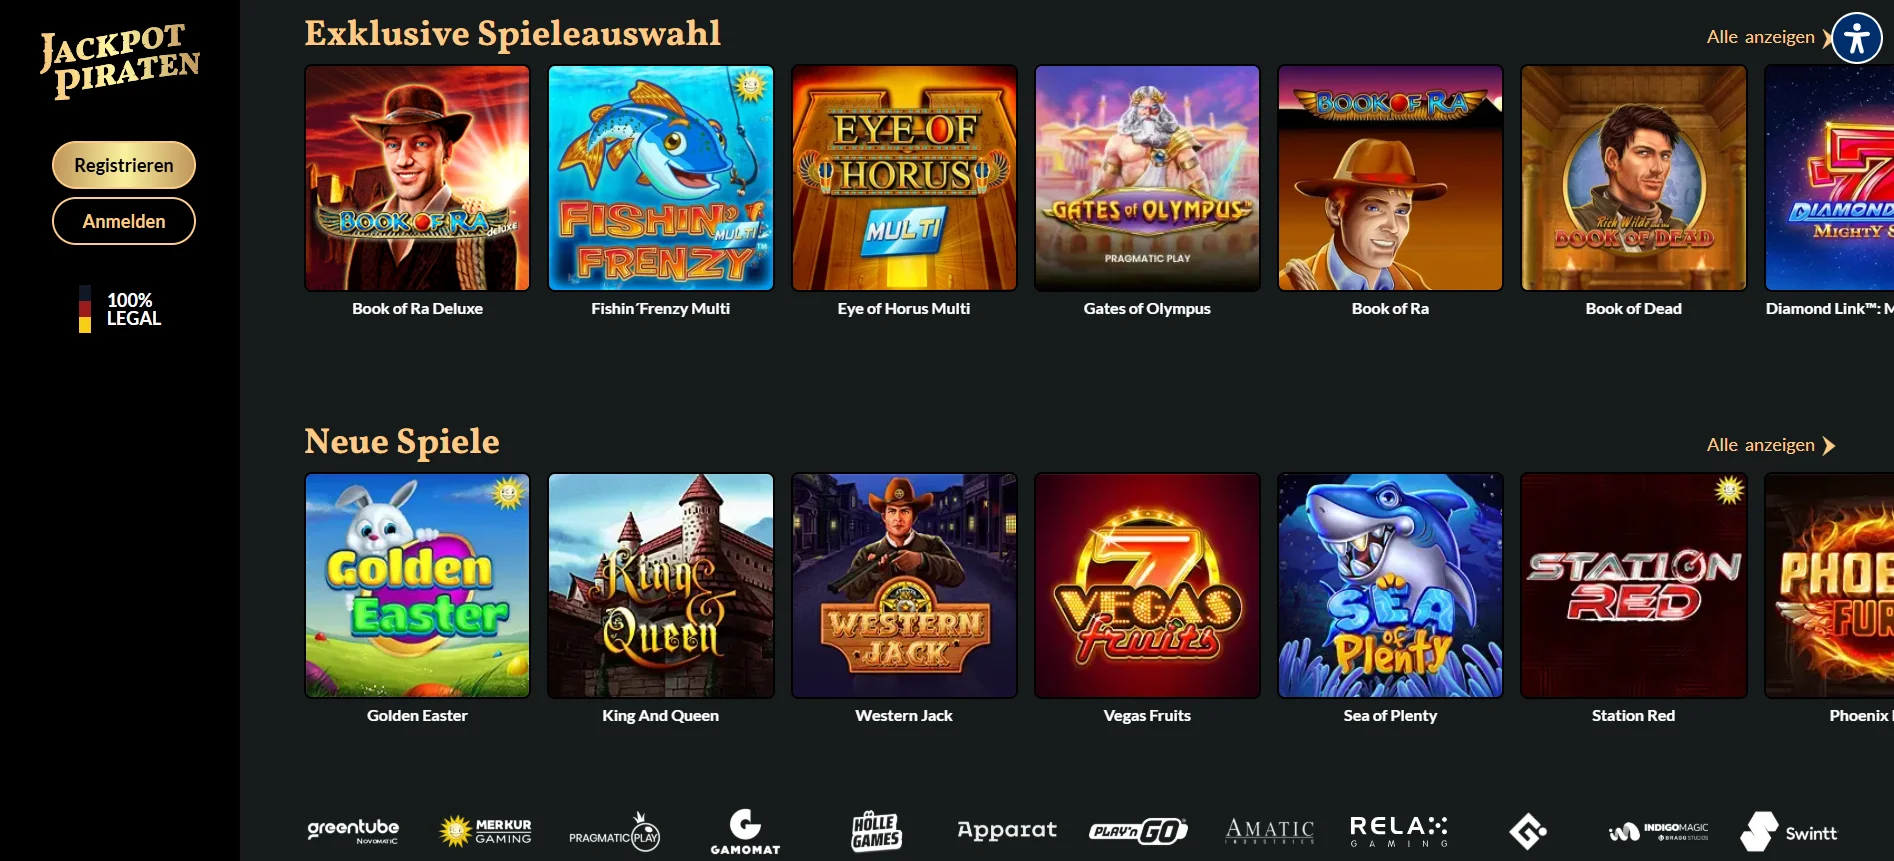Expand all games in Neue Spiele
Viewport: 1894px width, 861px height.
(x=1771, y=445)
